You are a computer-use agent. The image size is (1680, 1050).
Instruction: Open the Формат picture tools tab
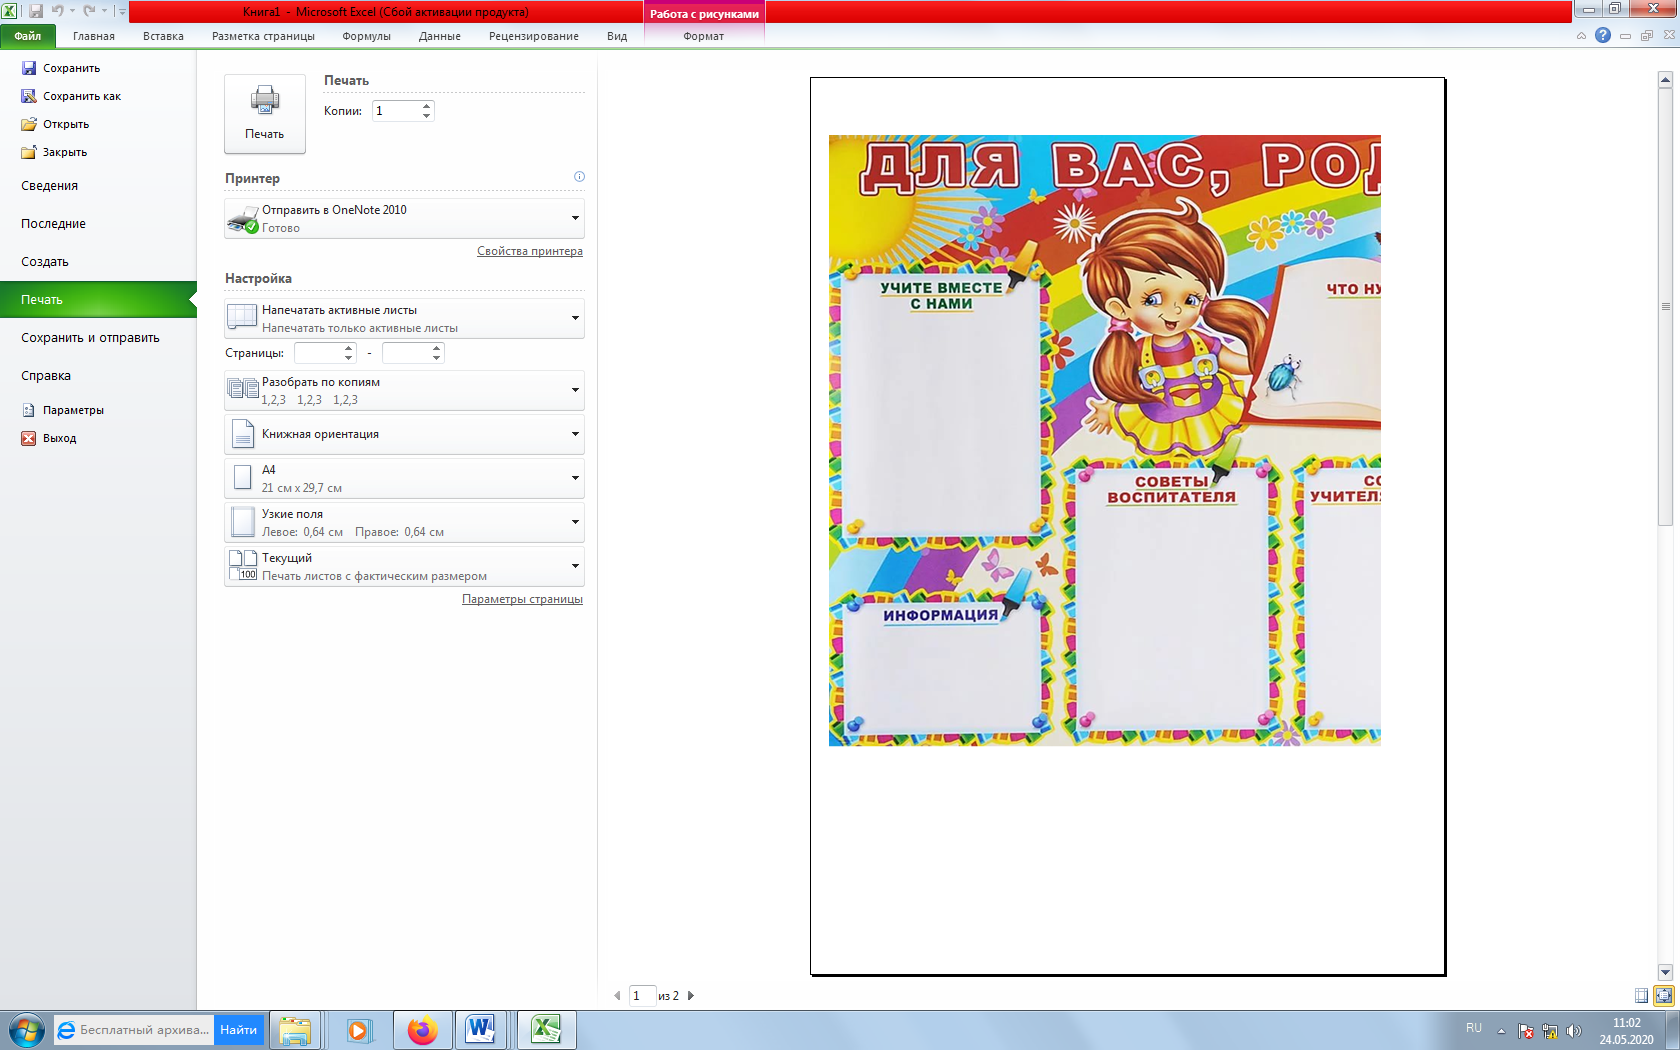[x=704, y=36]
